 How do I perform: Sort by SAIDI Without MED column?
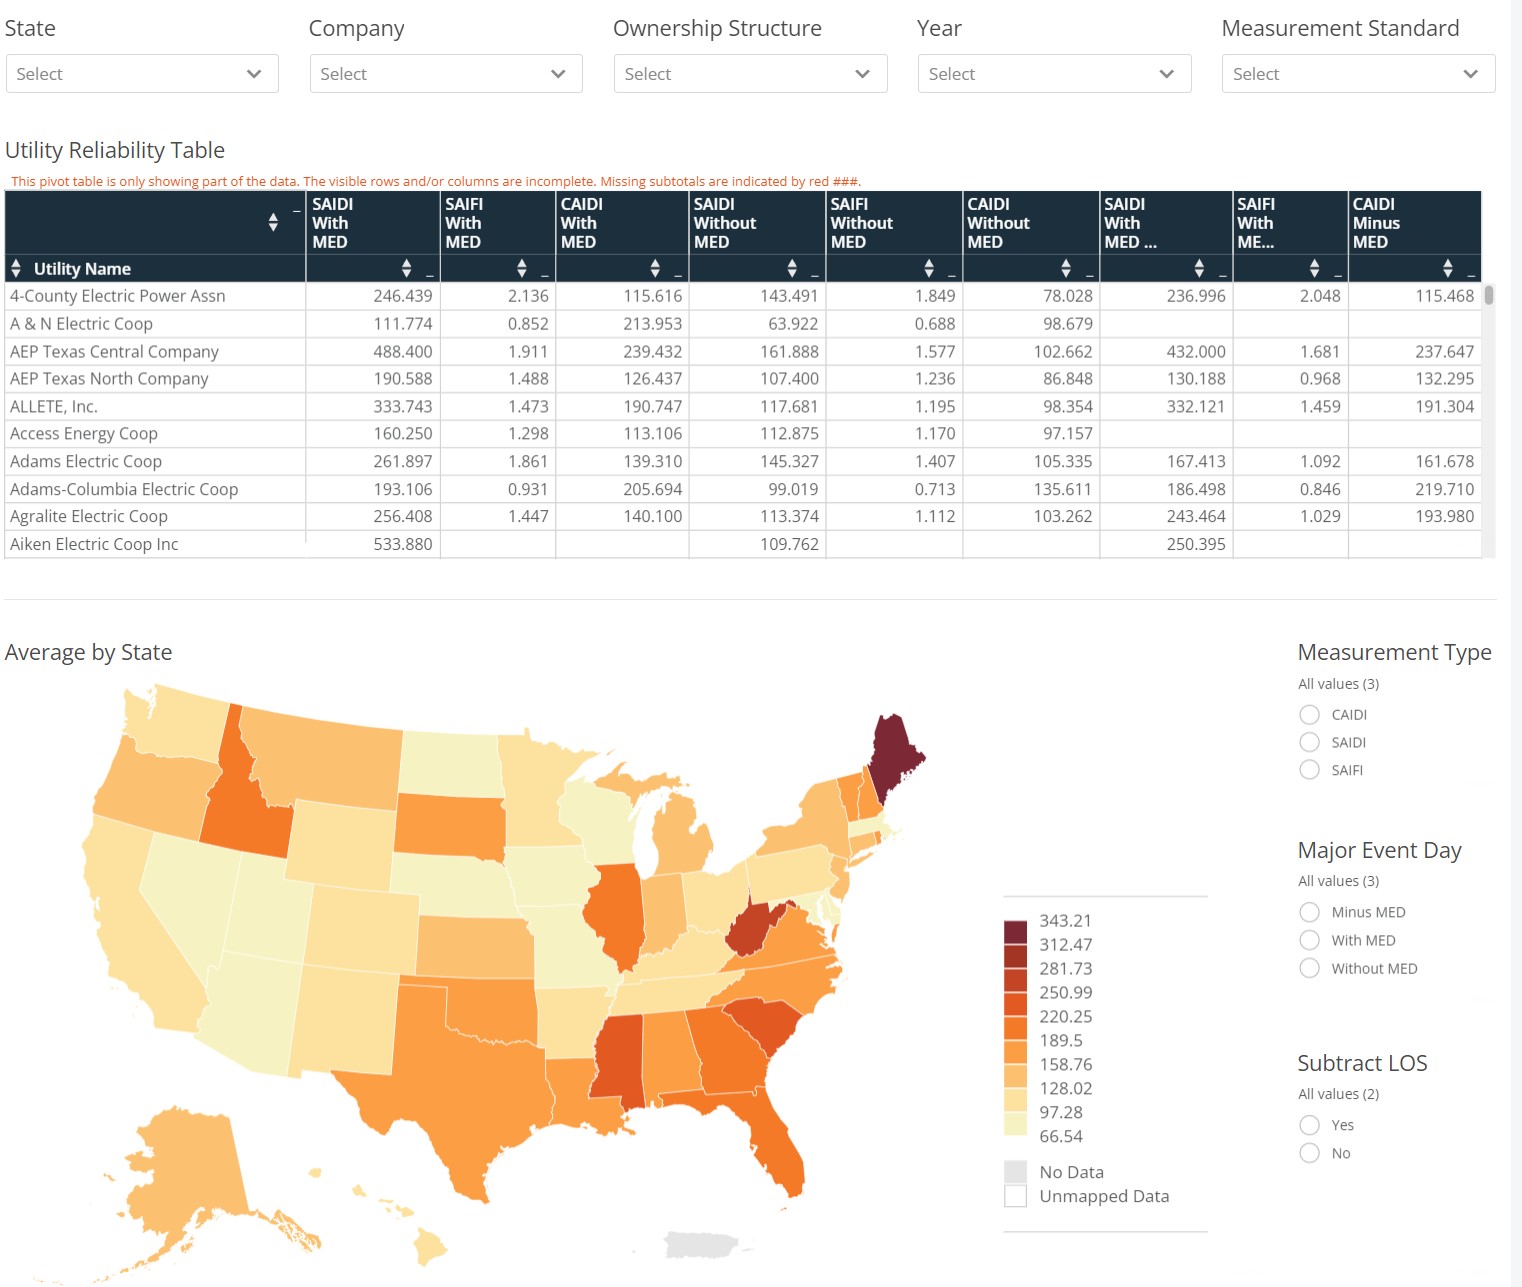[x=792, y=268]
